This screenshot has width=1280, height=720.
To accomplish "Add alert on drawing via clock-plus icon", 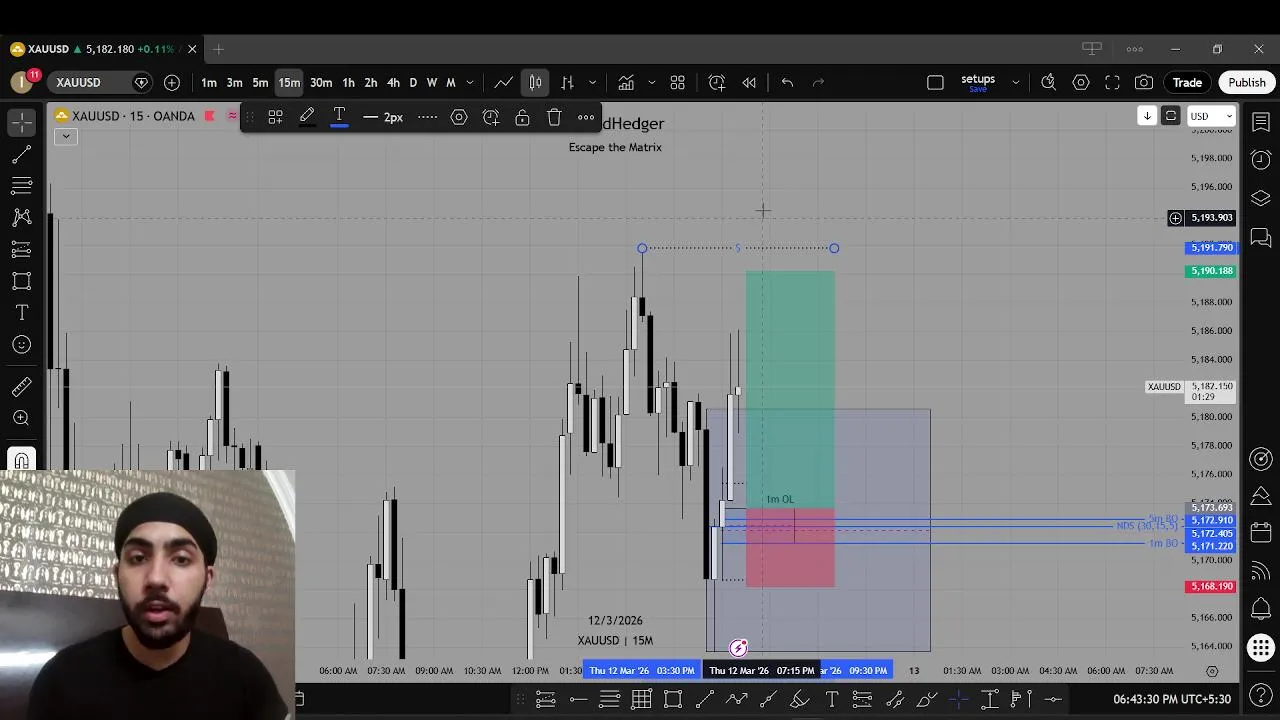I will (491, 117).
